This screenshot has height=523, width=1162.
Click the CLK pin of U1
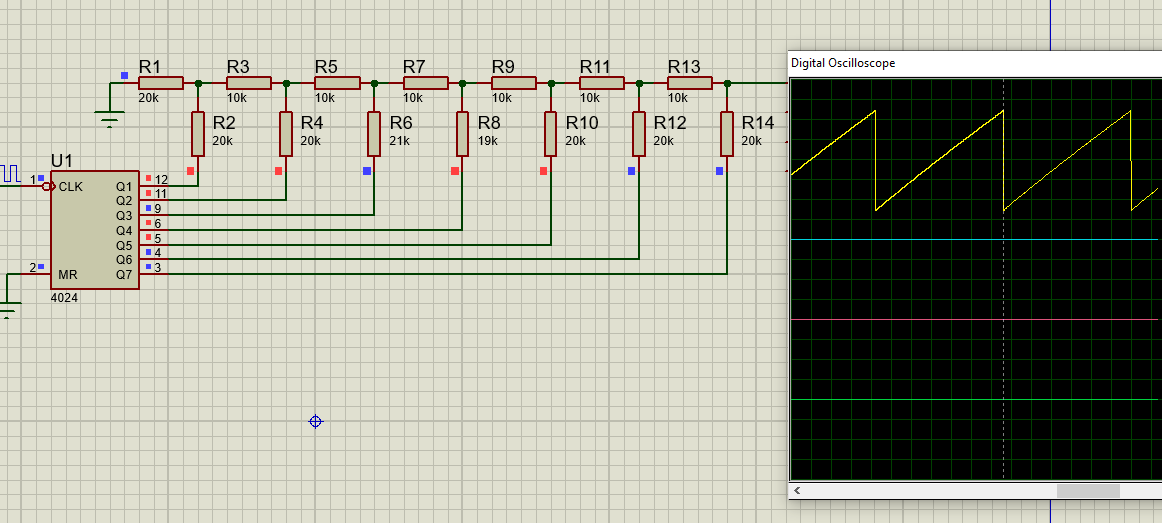click(48, 186)
